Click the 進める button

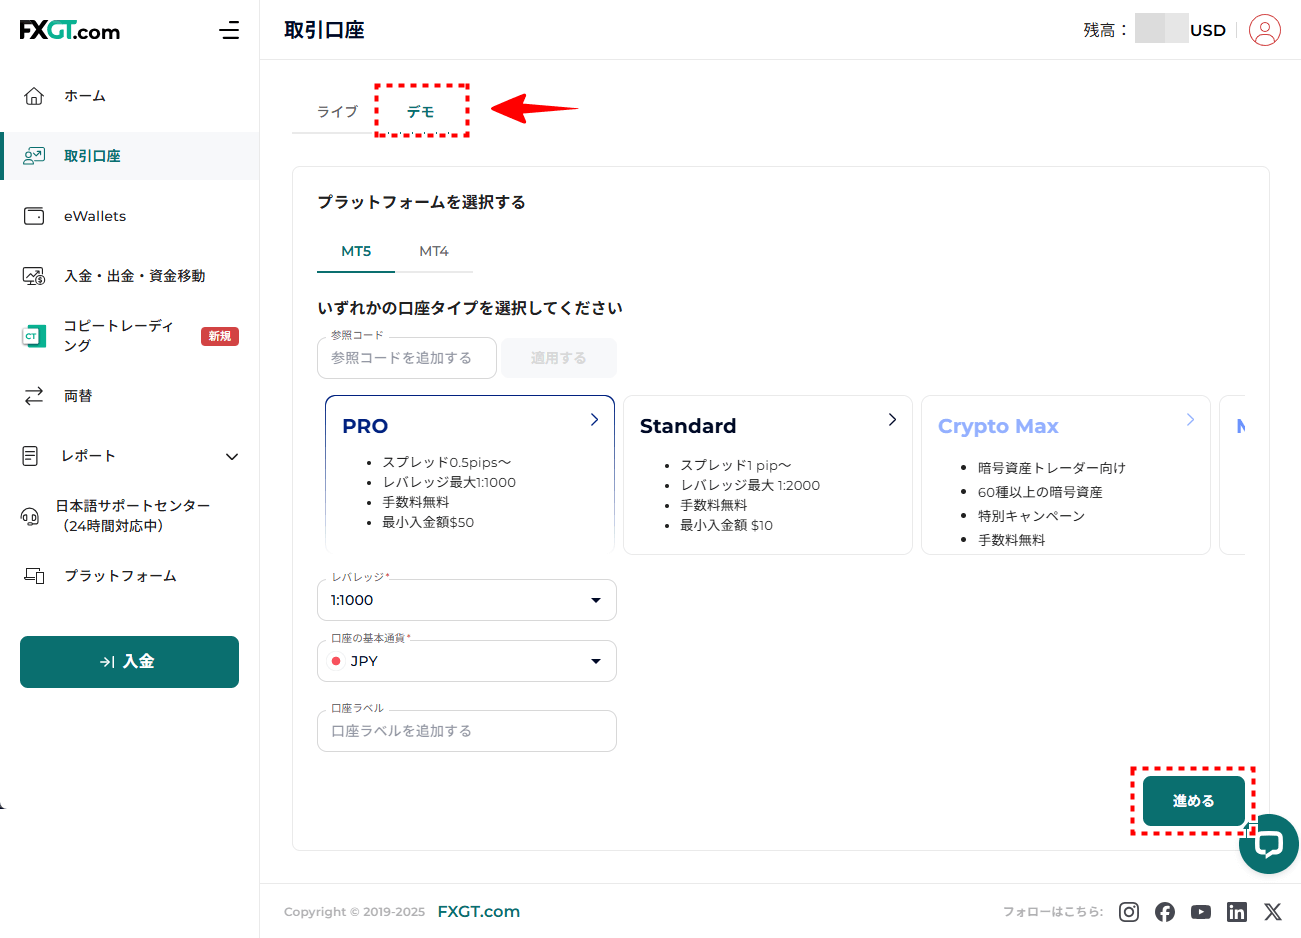coord(1193,801)
